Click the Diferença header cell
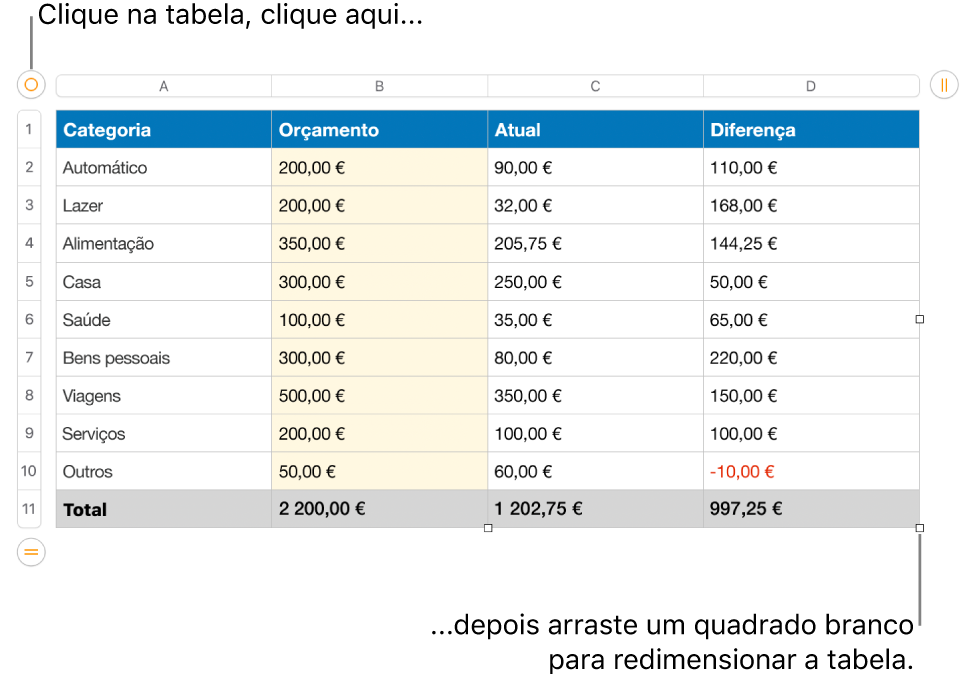This screenshot has height=678, width=971. (811, 129)
